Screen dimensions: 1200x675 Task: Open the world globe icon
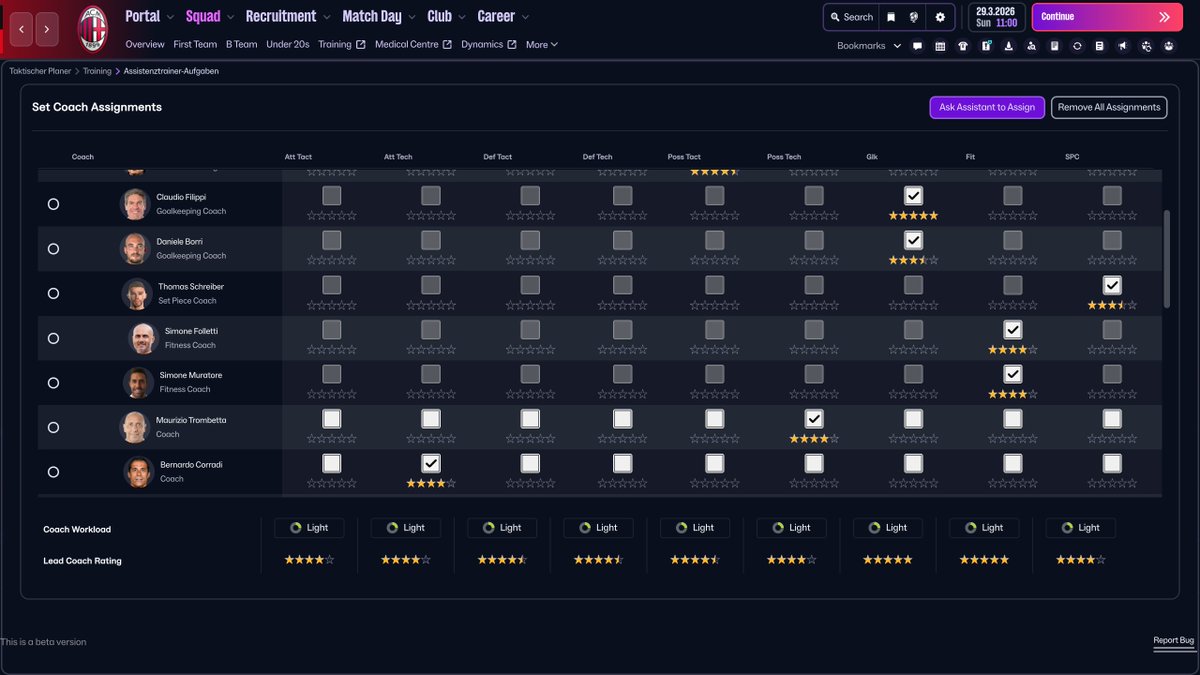click(914, 17)
